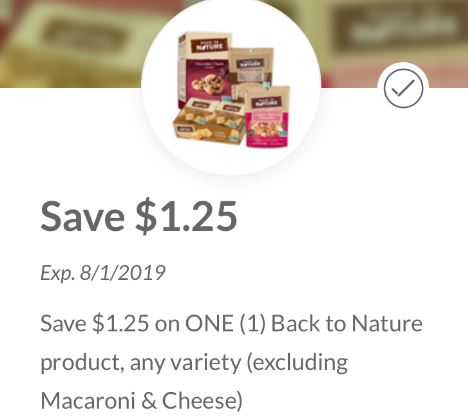Select the pink trail mix bag

[x=268, y=116]
